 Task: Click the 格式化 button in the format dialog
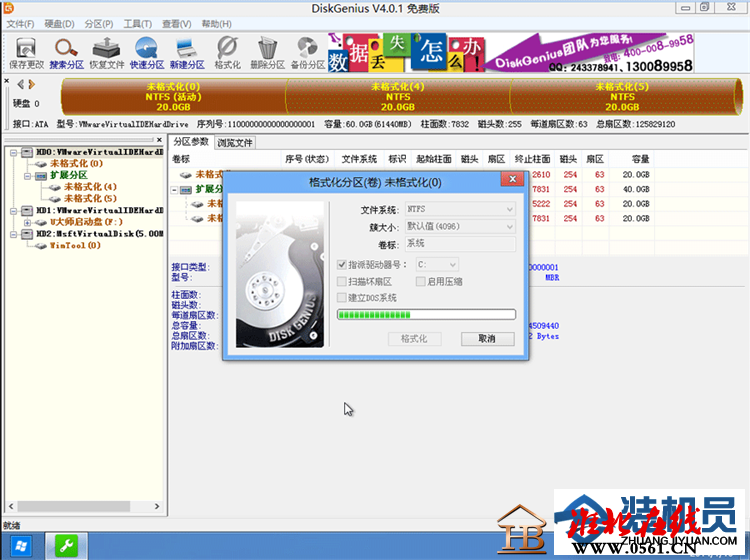414,339
